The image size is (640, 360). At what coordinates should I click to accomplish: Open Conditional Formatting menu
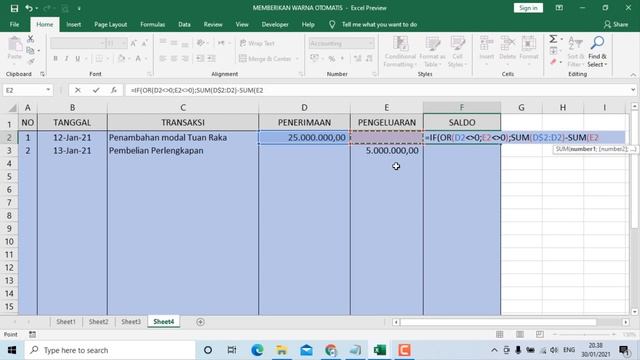pyautogui.click(x=400, y=52)
